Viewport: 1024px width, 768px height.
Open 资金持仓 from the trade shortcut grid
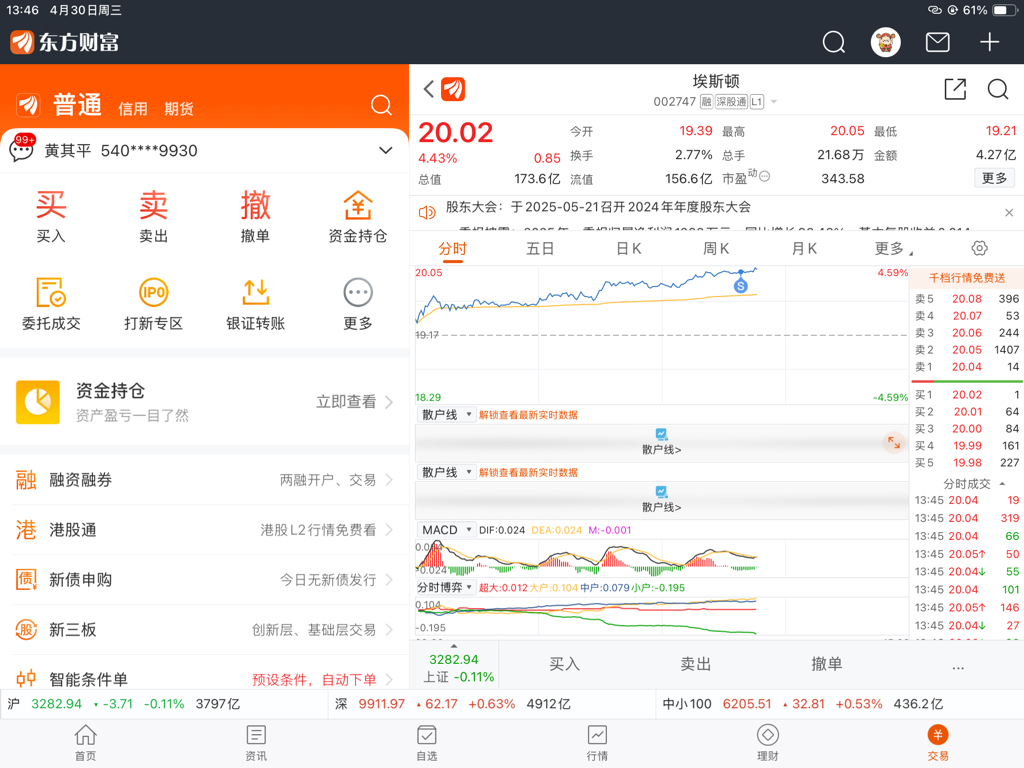tap(358, 216)
